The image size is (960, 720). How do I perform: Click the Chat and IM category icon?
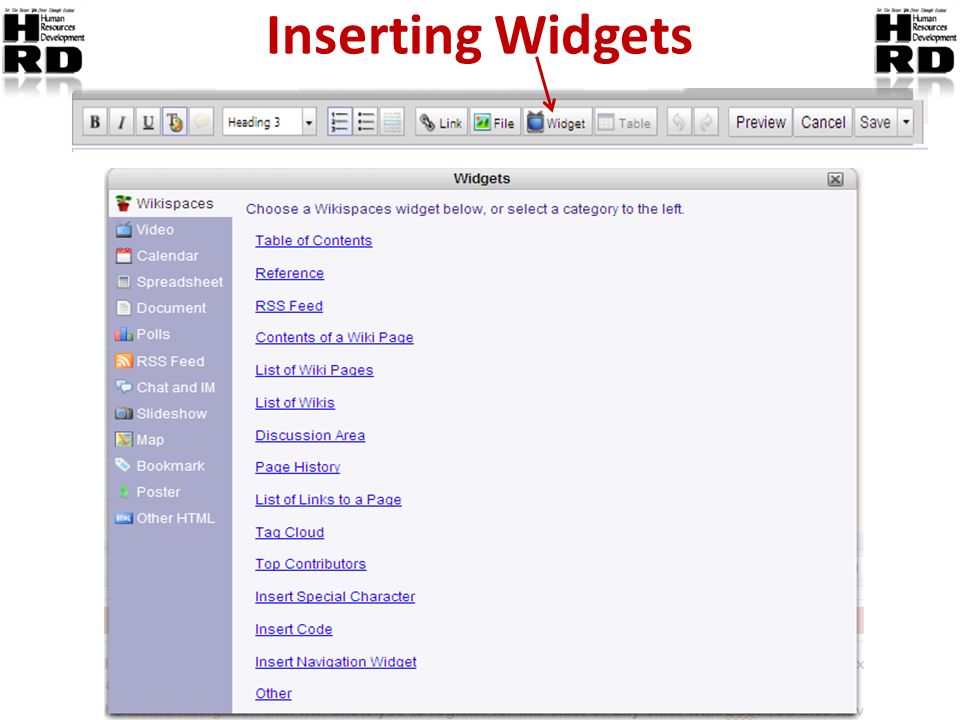[x=124, y=387]
